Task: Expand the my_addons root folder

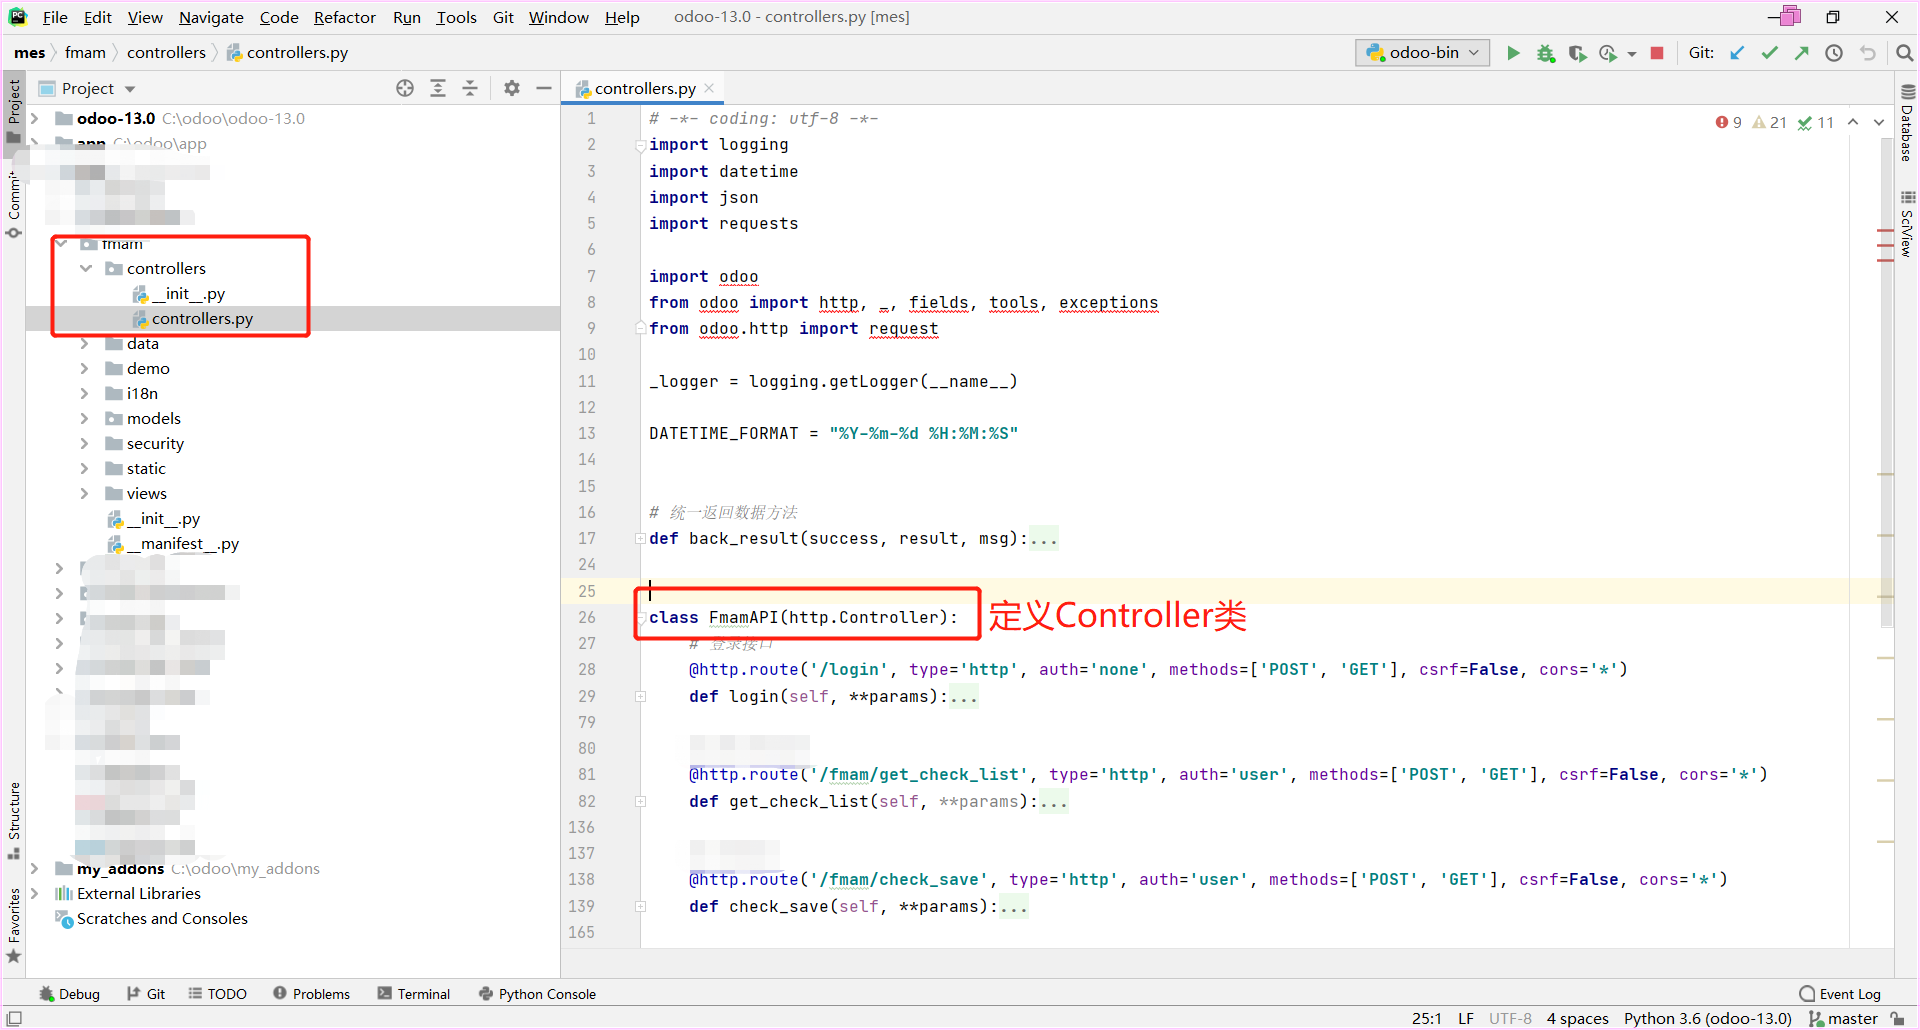Action: pyautogui.click(x=35, y=868)
